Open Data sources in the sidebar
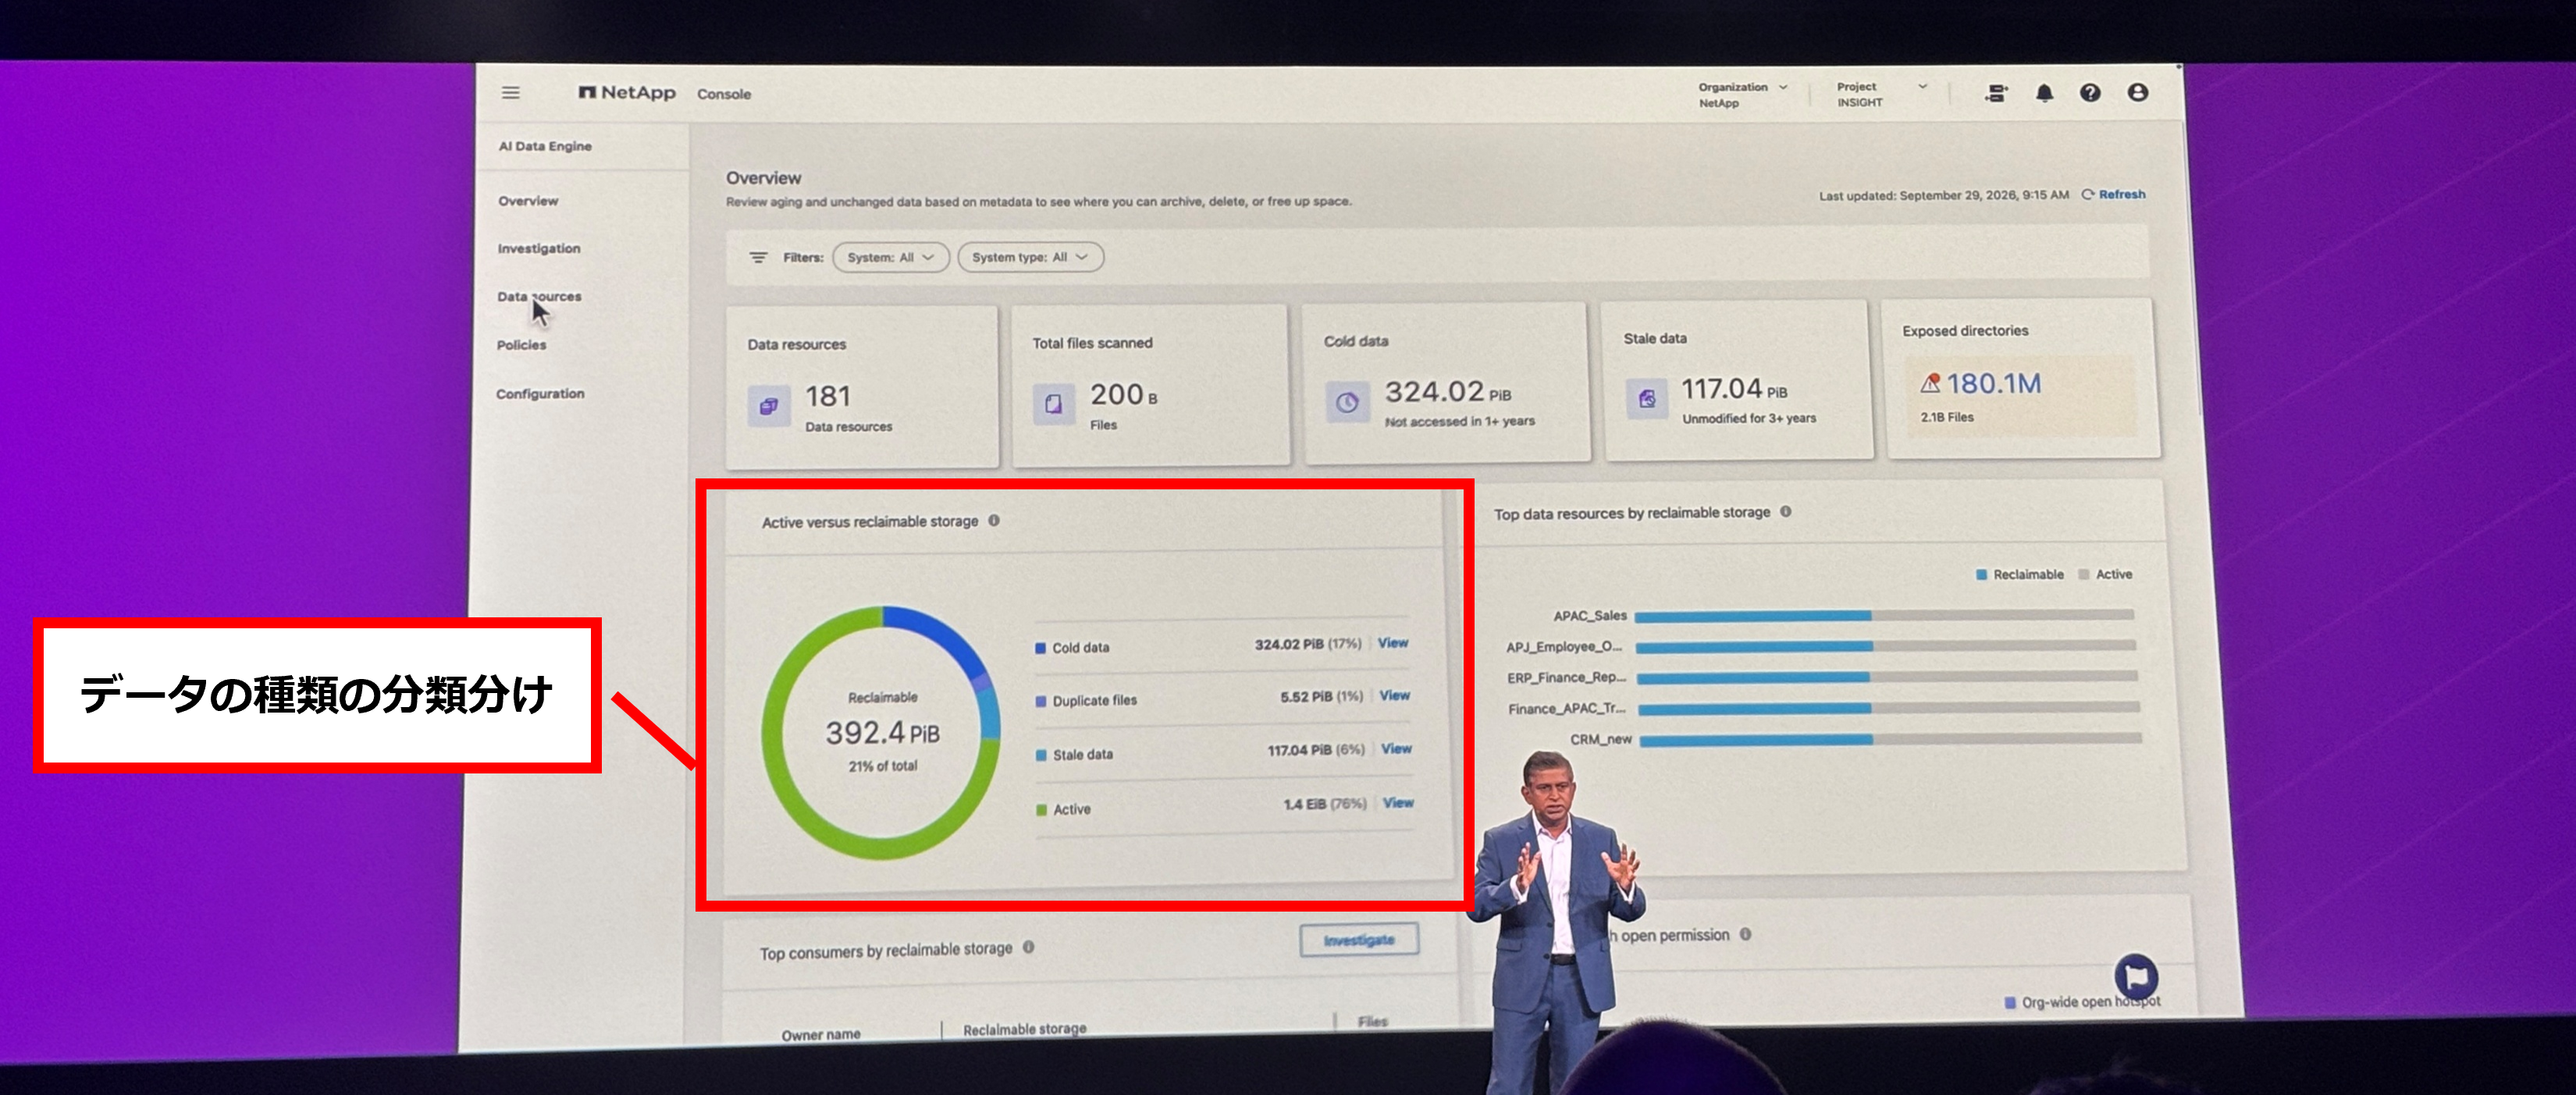 click(x=539, y=296)
